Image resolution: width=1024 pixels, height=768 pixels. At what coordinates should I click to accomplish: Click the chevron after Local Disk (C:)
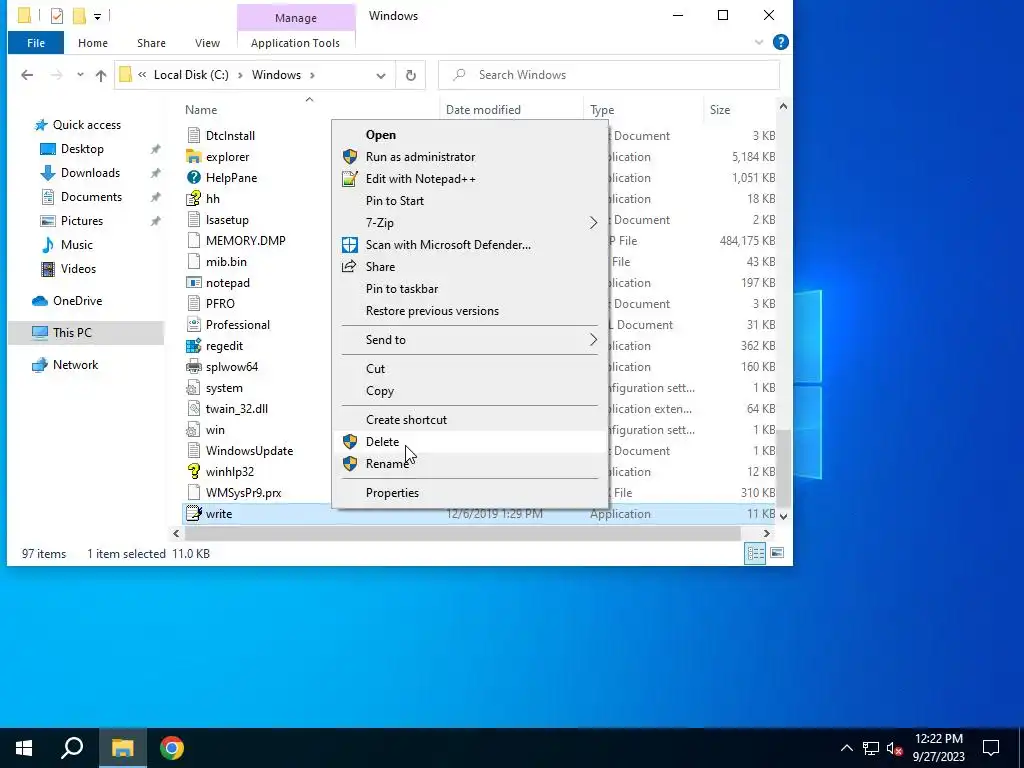[x=240, y=75]
